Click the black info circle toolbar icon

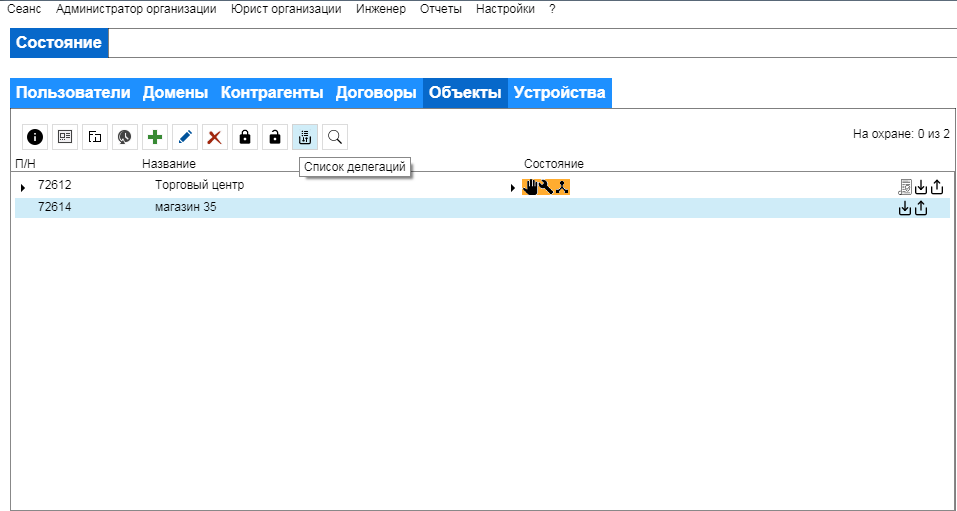[35, 137]
